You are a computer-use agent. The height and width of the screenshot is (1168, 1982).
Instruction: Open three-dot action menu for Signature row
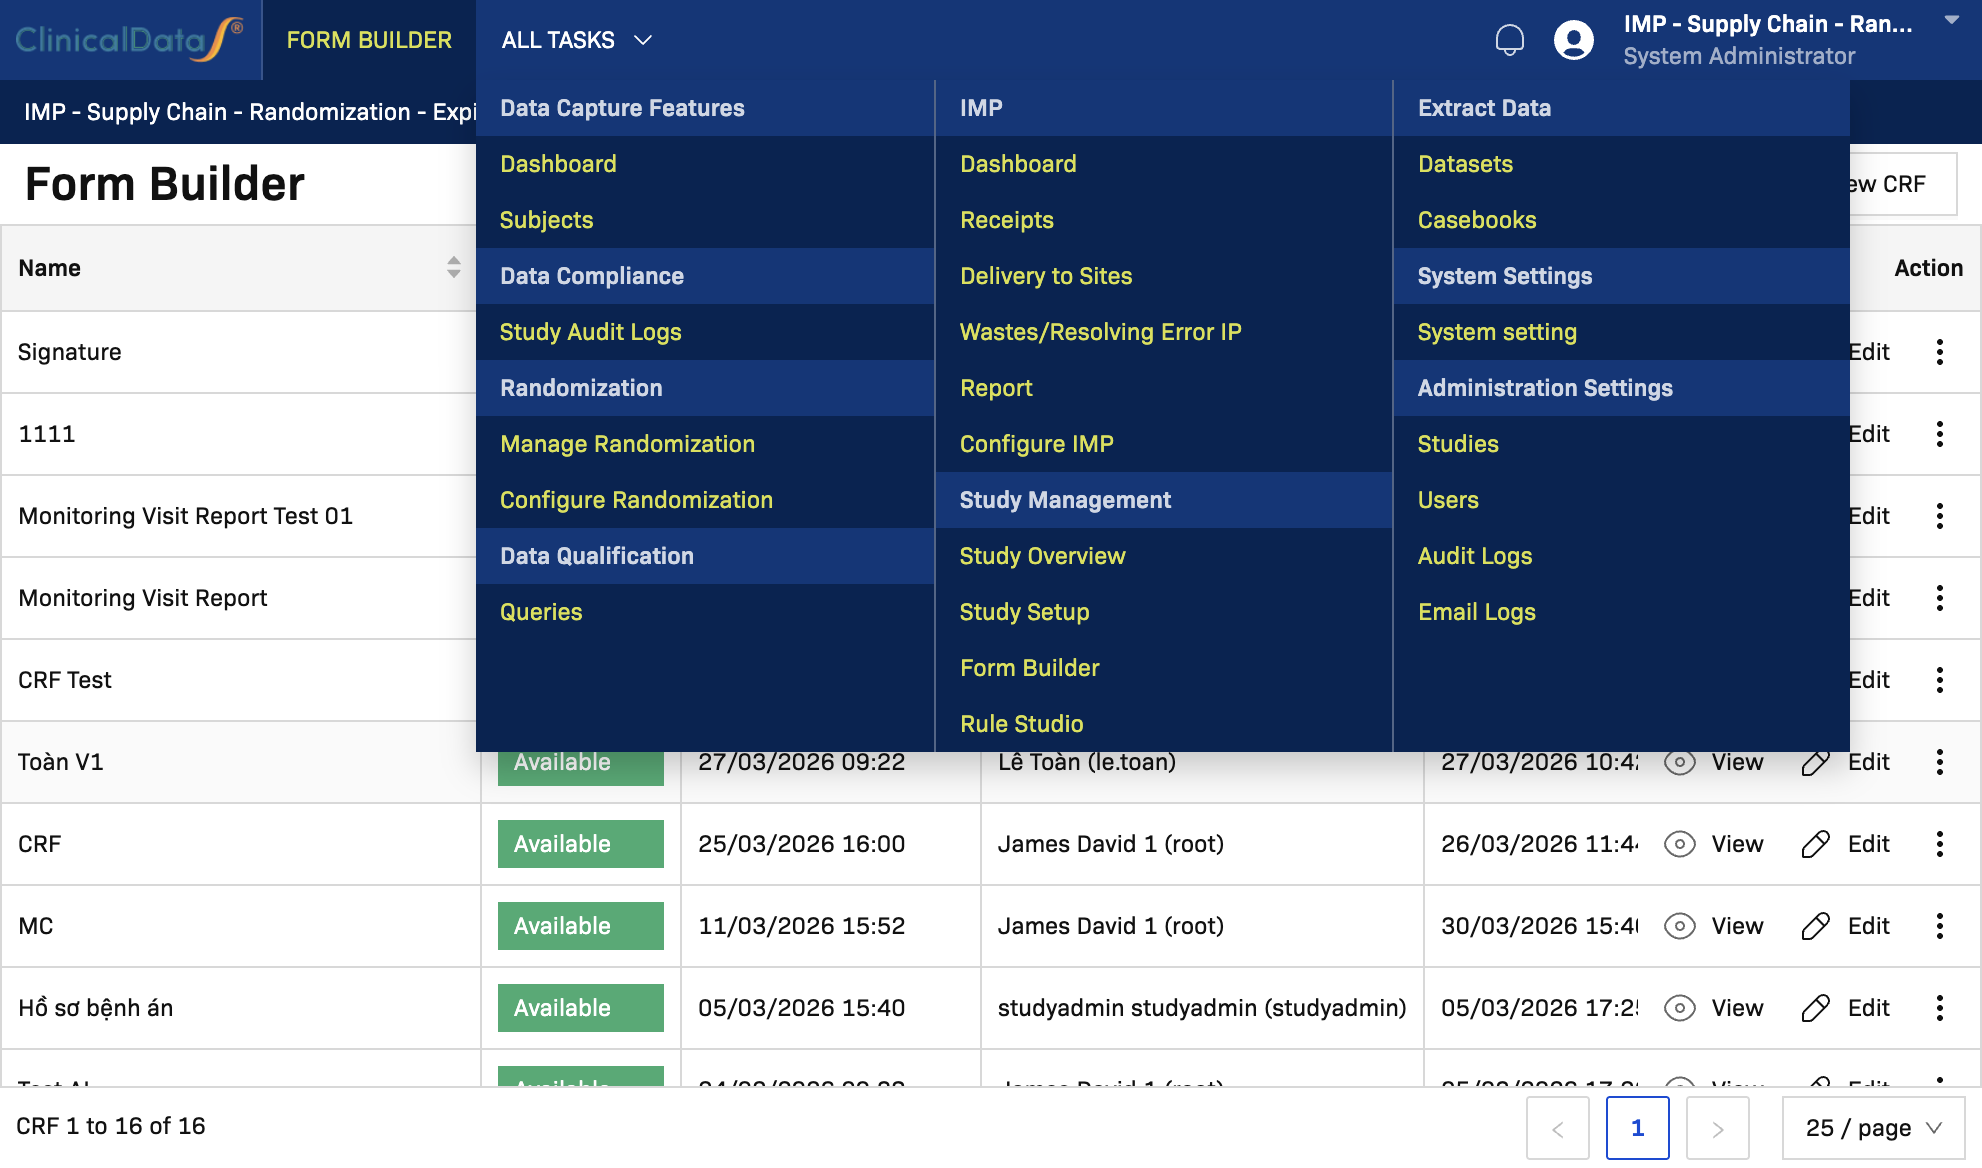point(1940,352)
